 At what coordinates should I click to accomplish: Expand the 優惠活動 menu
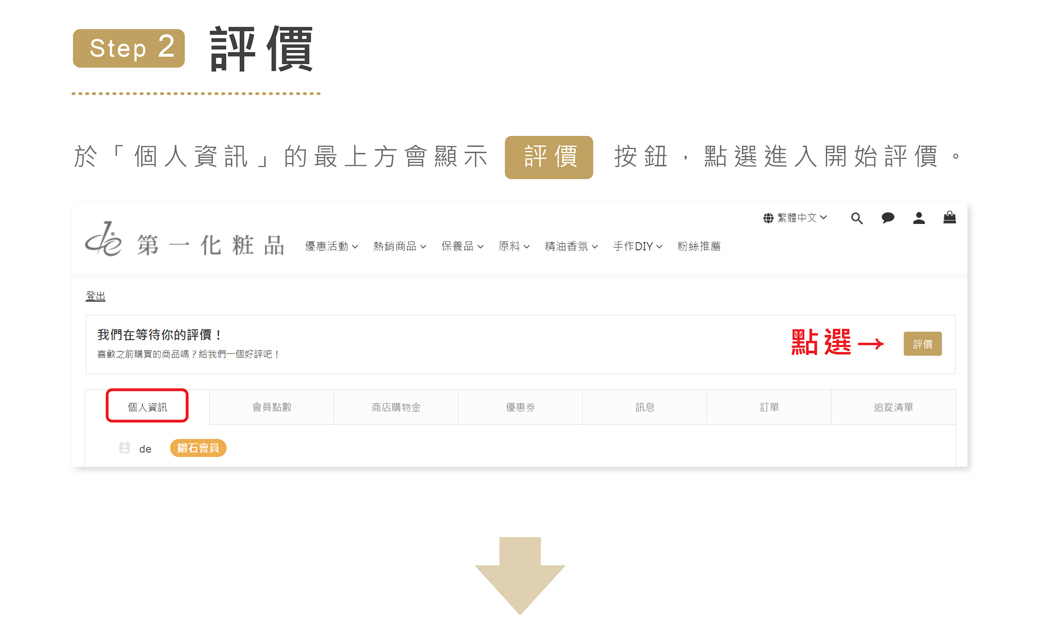point(332,246)
